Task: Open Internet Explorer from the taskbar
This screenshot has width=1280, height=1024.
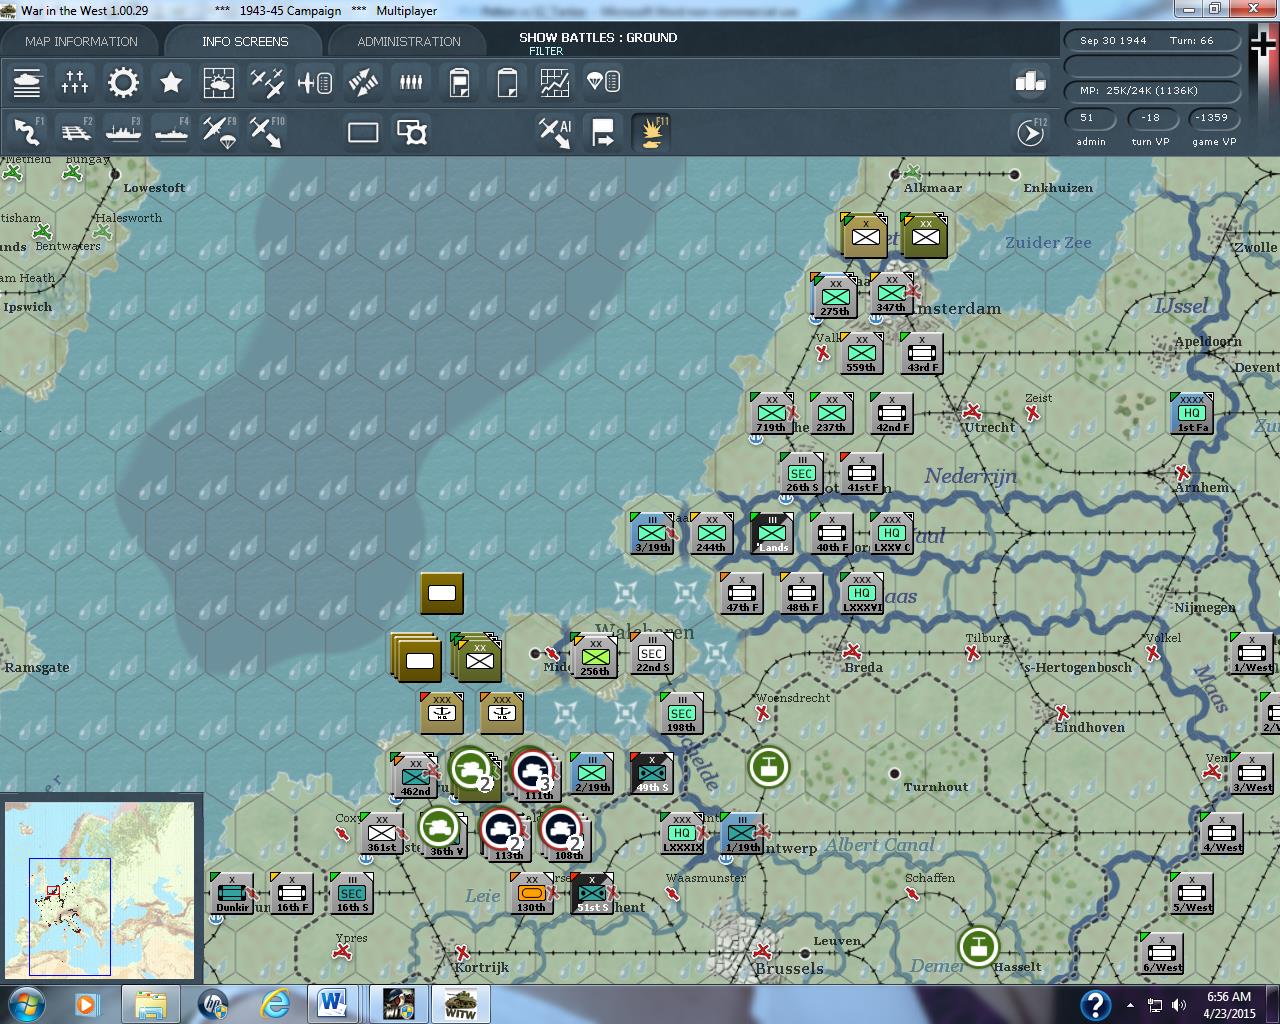Action: tap(275, 1003)
